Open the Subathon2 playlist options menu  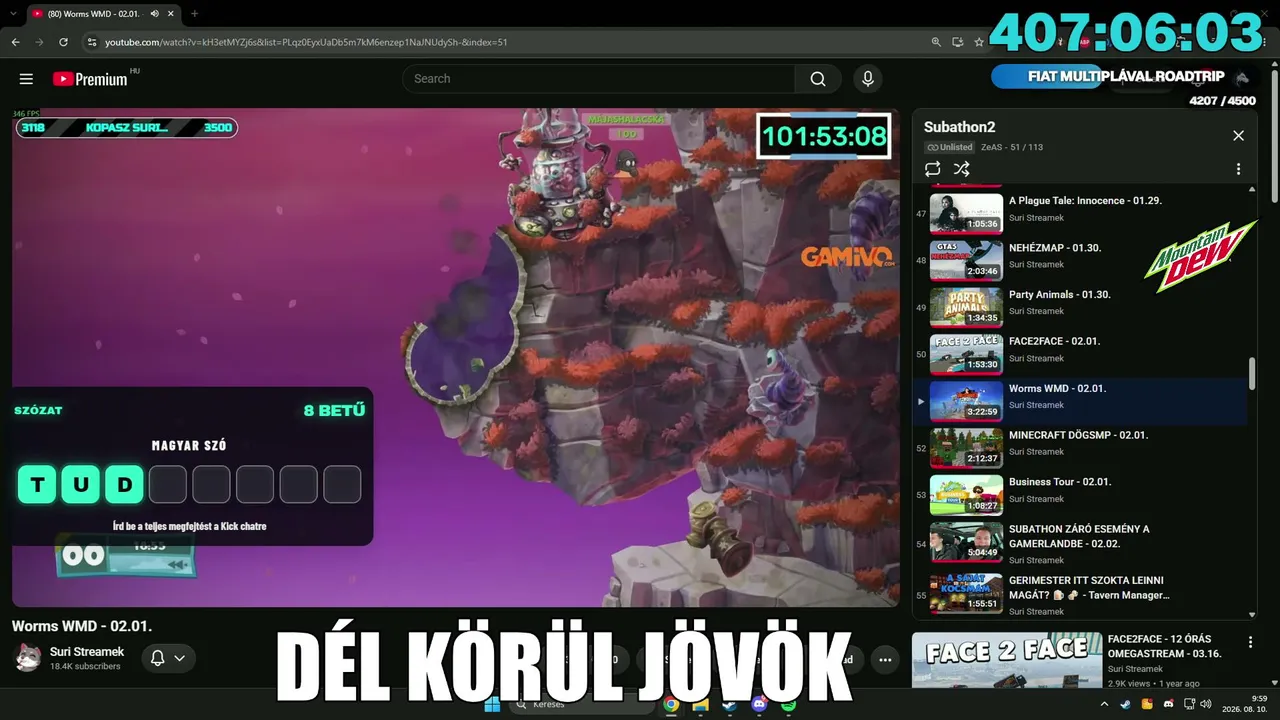point(1238,169)
